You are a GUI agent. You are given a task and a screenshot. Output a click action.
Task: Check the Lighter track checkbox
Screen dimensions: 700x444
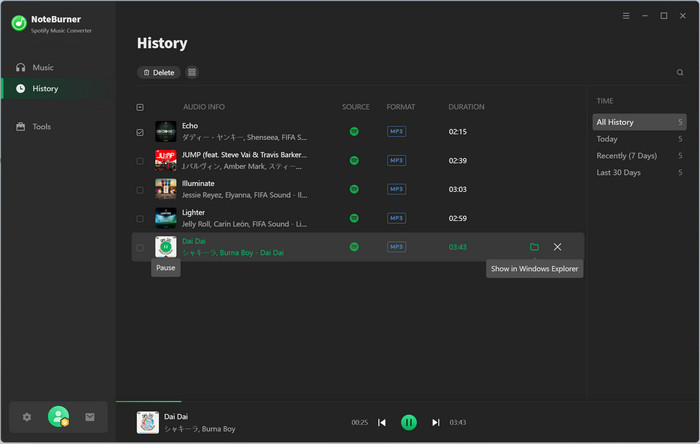pos(140,219)
